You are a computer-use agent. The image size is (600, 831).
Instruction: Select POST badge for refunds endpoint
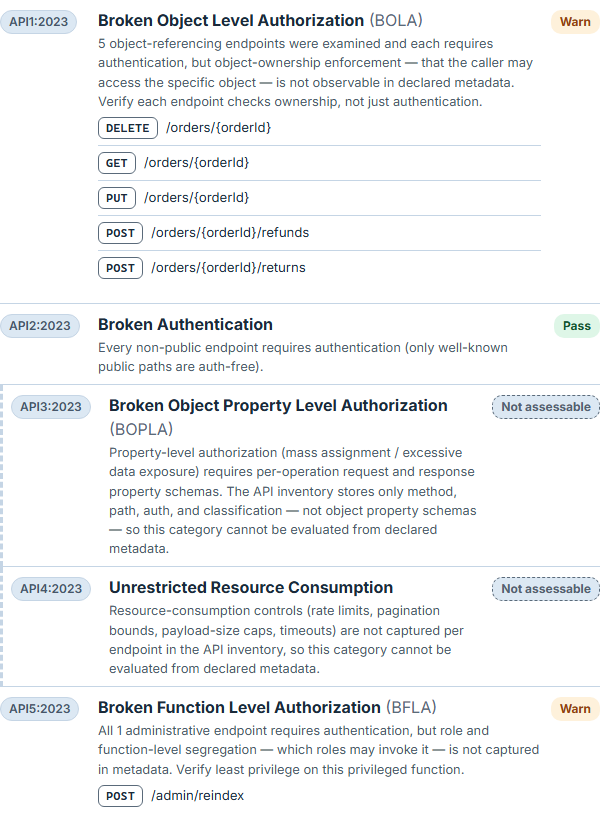(x=120, y=233)
